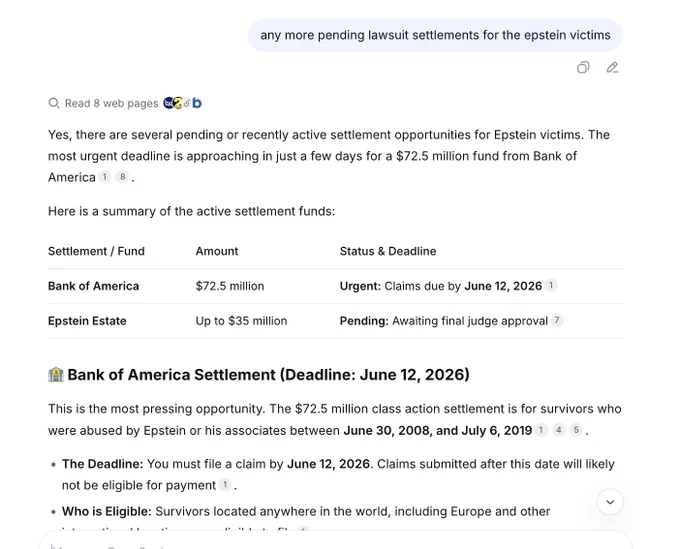The width and height of the screenshot is (680, 549).
Task: Edit the user message with the pencil icon
Action: 612,68
